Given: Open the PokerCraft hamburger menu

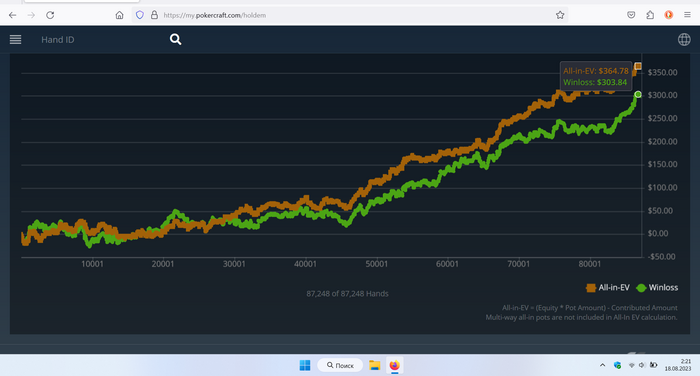Looking at the screenshot, I should [15, 40].
